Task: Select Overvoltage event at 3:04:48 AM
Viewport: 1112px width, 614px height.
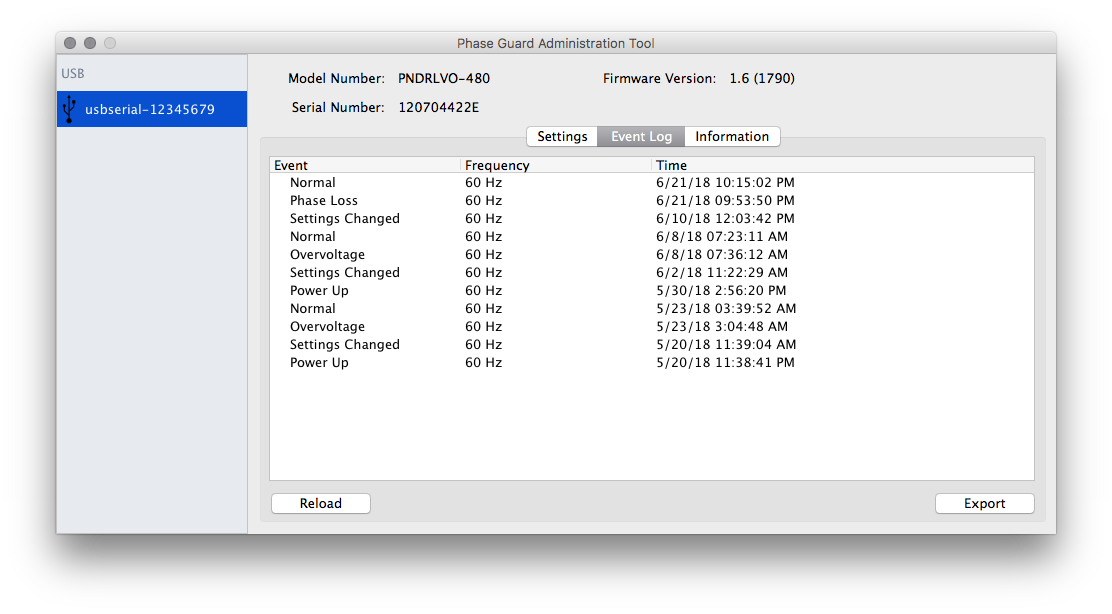Action: click(x=652, y=327)
